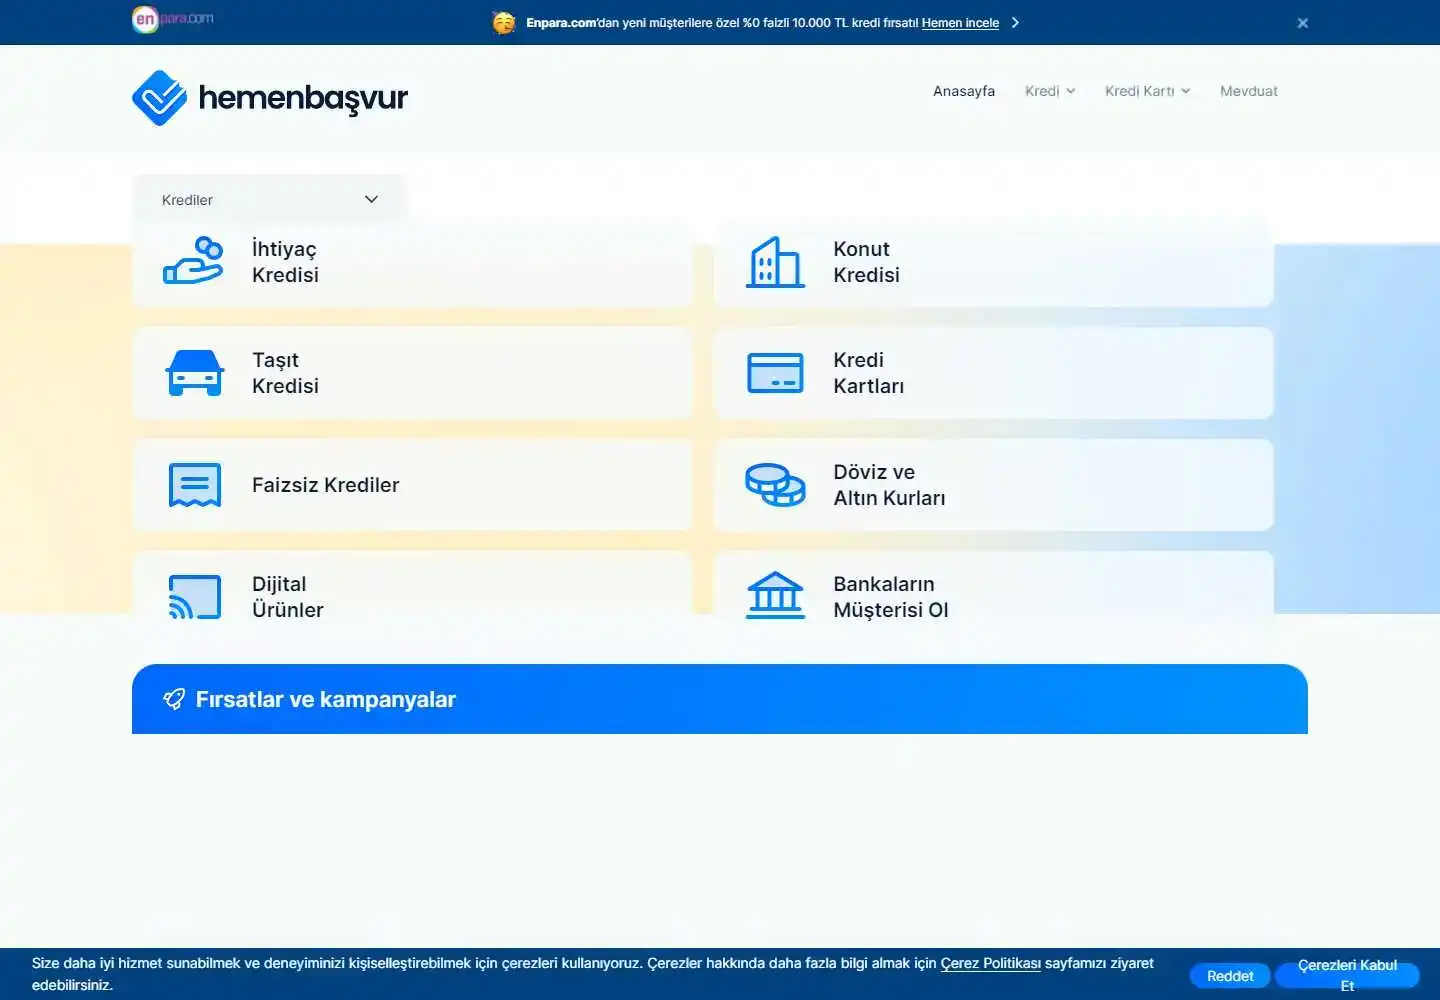The image size is (1440, 1000).
Task: Open Döviz ve Altın Kurları label
Action: click(889, 485)
